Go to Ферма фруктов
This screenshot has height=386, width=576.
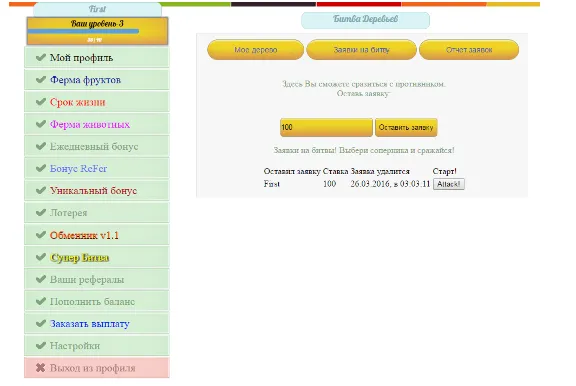click(97, 80)
